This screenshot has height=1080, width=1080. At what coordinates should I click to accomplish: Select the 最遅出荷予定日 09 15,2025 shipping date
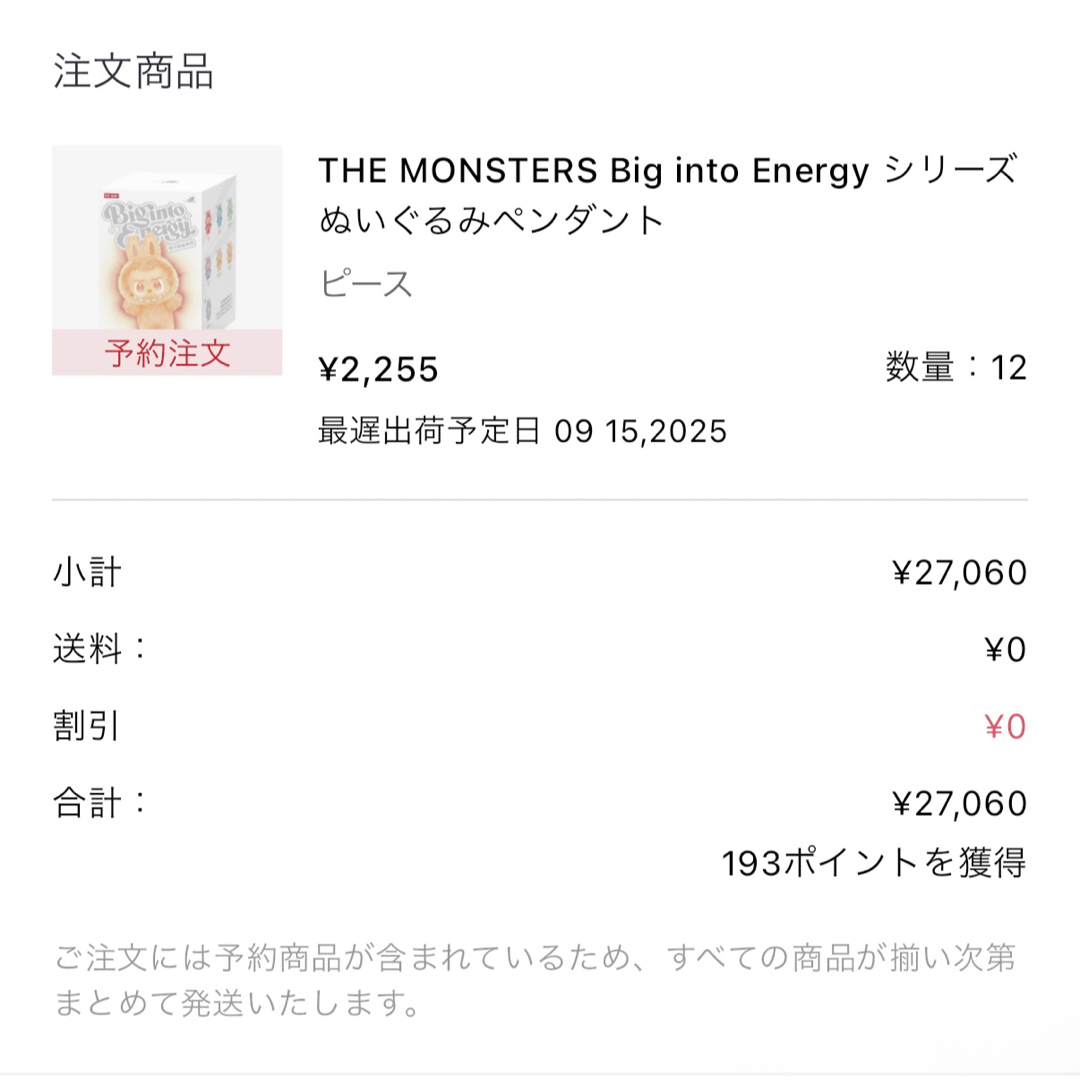click(x=522, y=431)
